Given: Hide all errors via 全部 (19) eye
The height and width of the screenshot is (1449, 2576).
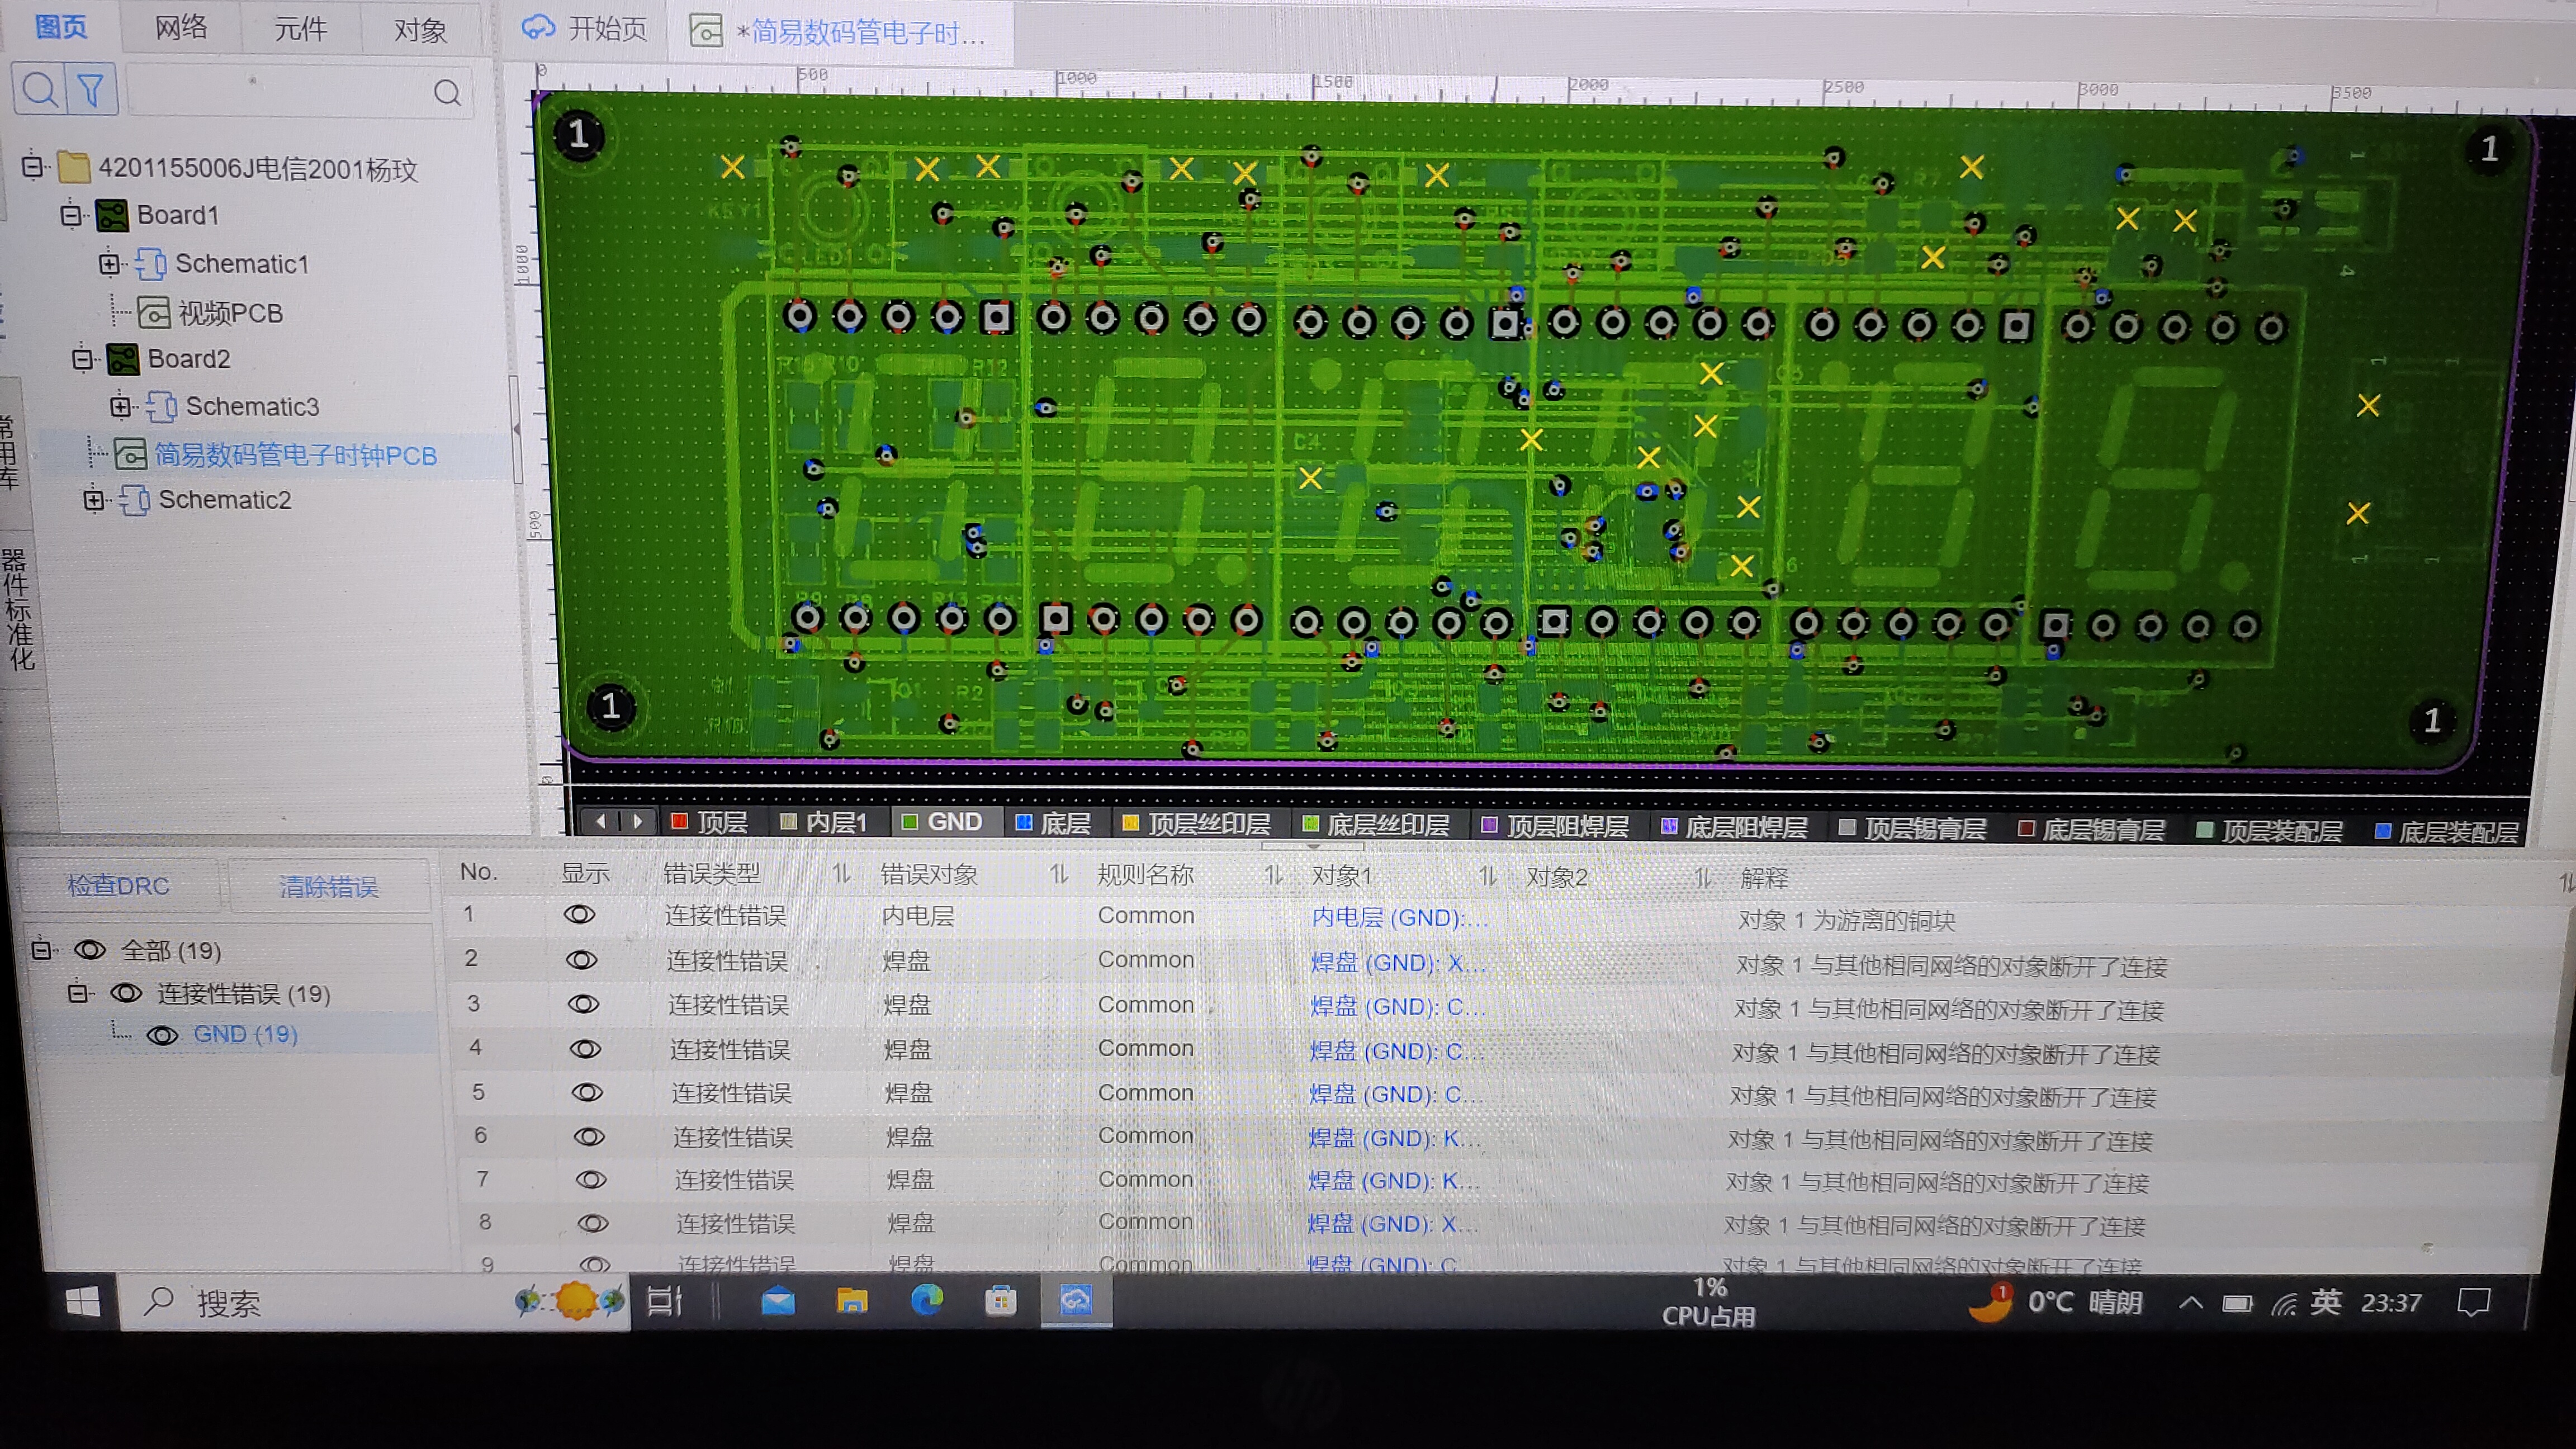Looking at the screenshot, I should pyautogui.click(x=90, y=950).
